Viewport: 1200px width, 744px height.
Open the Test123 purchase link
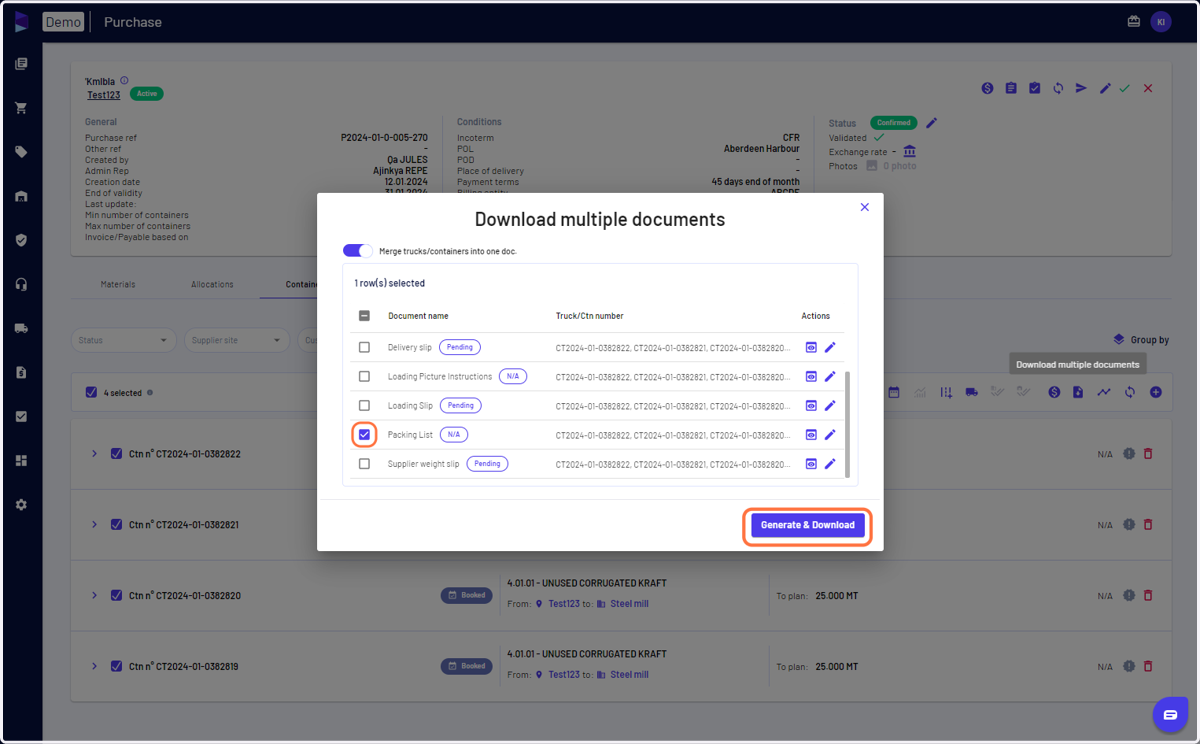pyautogui.click(x=104, y=95)
